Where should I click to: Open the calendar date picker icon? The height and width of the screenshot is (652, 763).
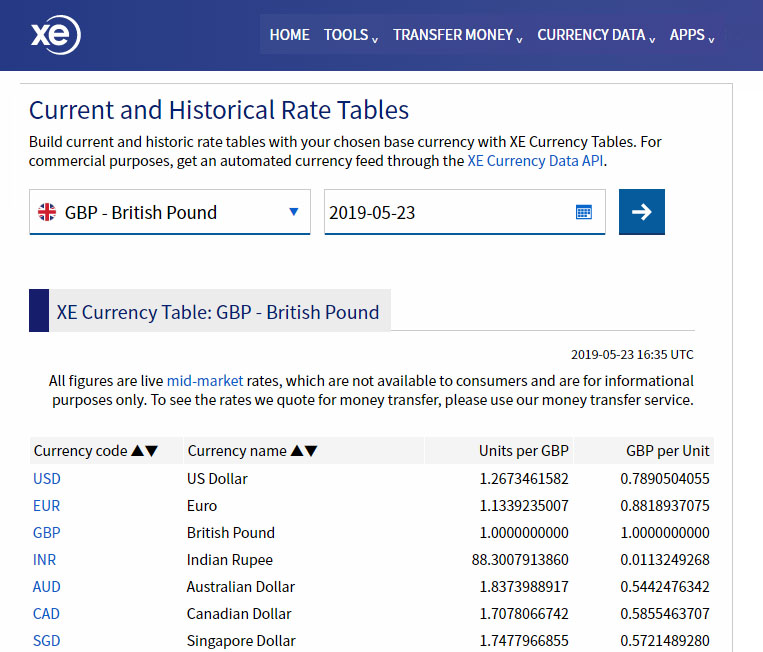583,213
